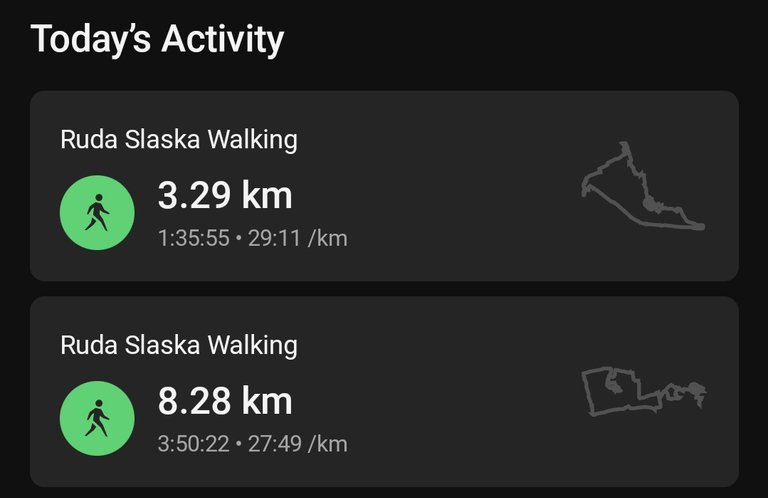The image size is (768, 498).
Task: Tap green walking icon beside 8.28 km
Action: click(97, 418)
